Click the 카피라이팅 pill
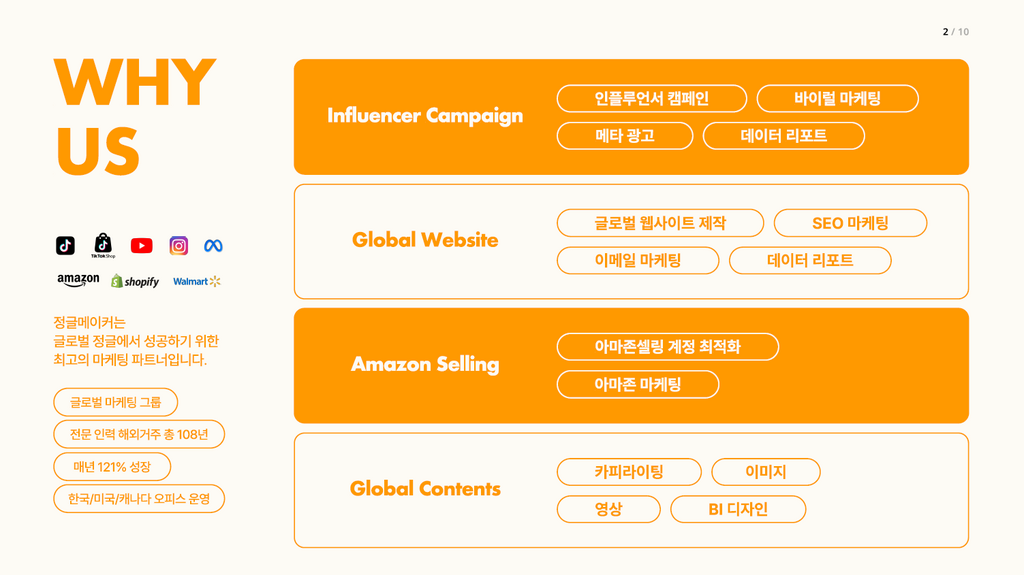Screen dimensions: 1024x575 [629, 472]
